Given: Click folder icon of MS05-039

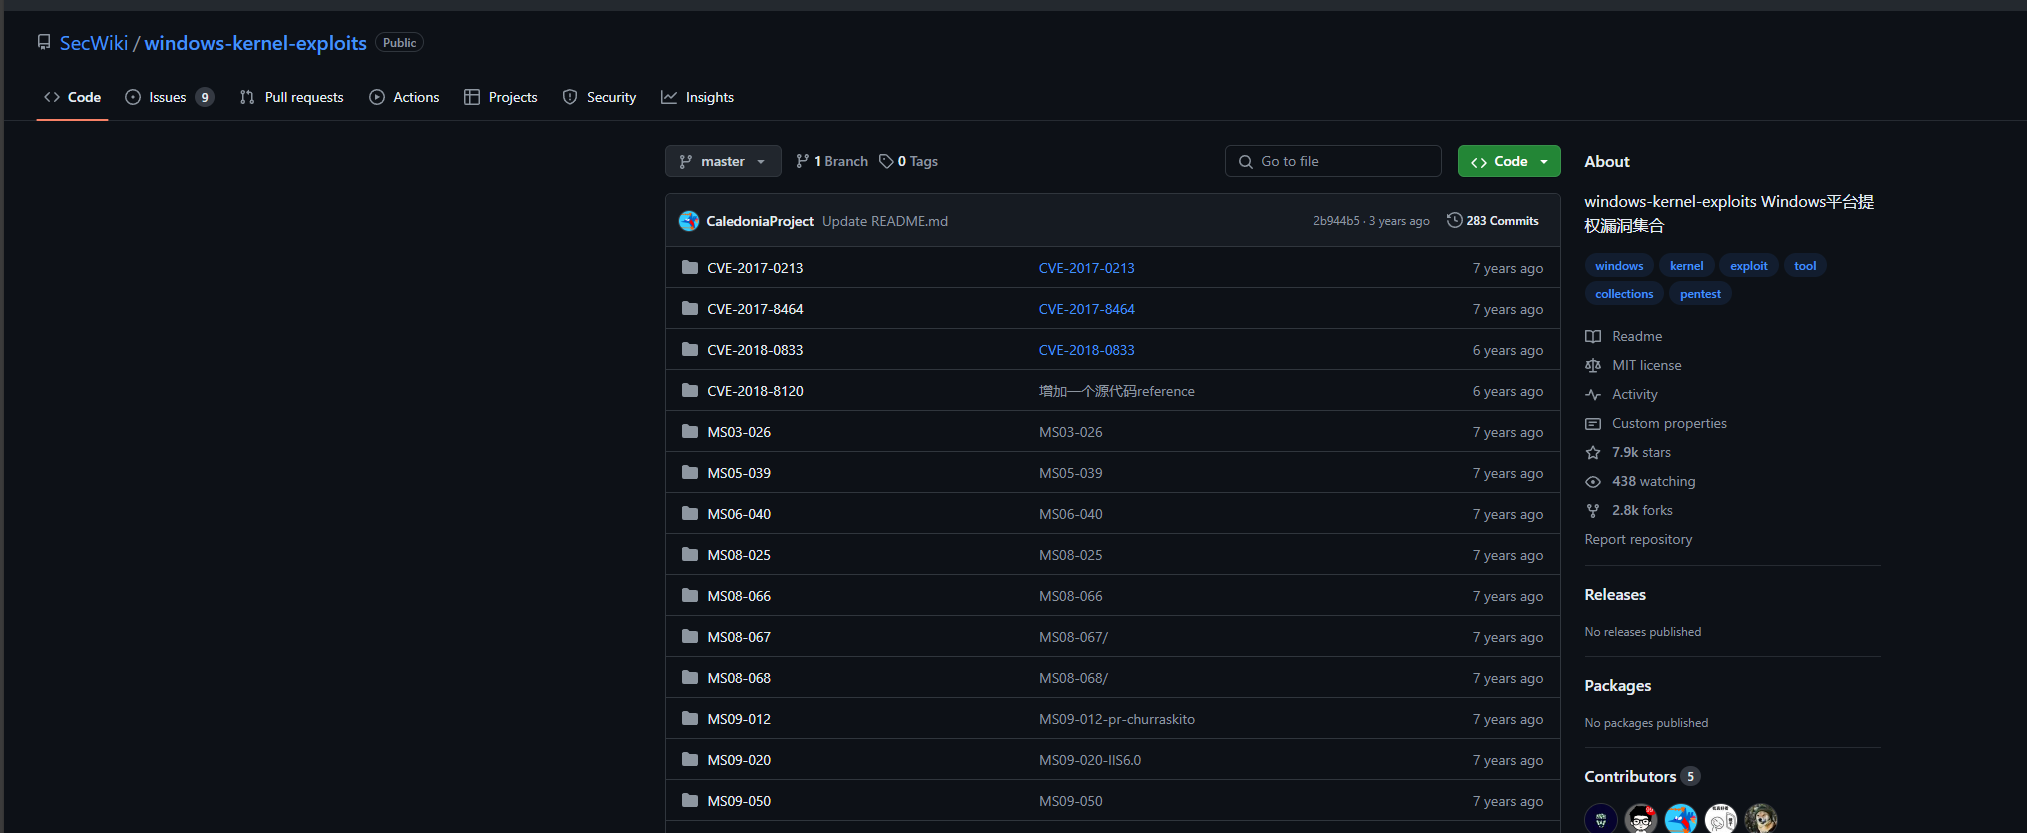Looking at the screenshot, I should [690, 472].
